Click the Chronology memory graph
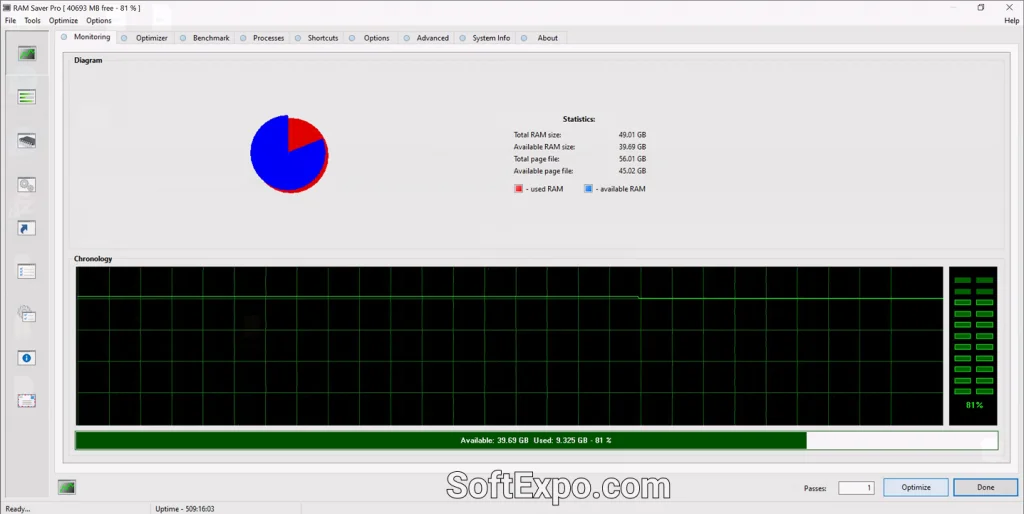1024x514 pixels. [509, 345]
